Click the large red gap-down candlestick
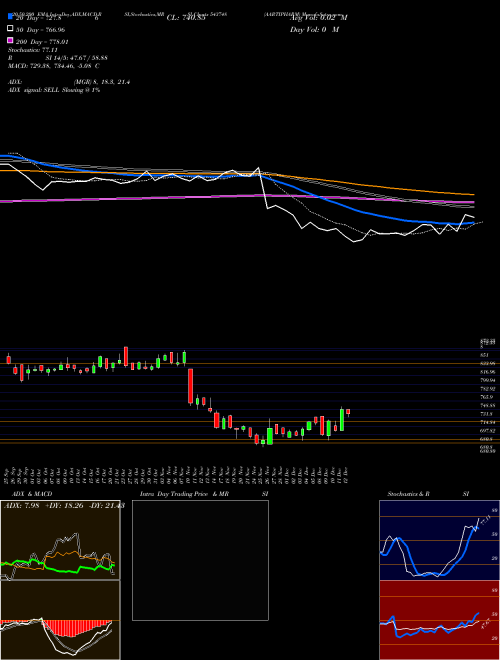Screen dimensions: 500x660 (x=190, y=386)
